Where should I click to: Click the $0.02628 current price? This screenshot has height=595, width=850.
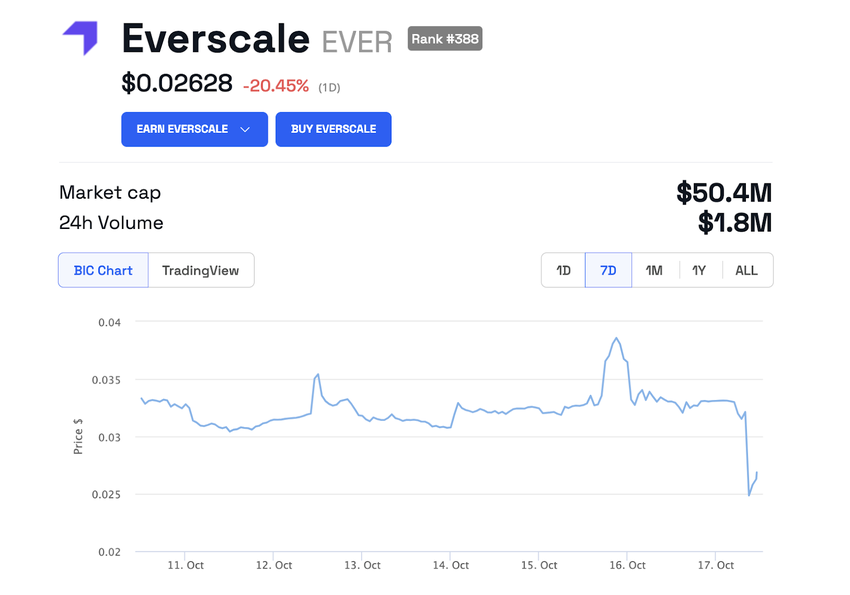tap(177, 84)
